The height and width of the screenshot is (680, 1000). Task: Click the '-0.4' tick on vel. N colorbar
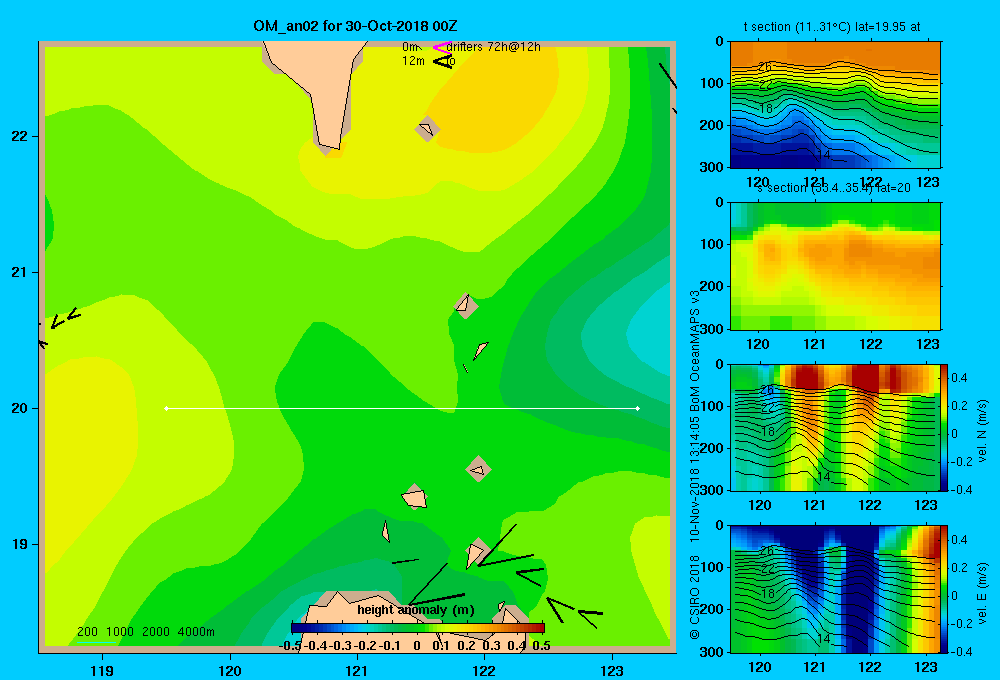[962, 490]
